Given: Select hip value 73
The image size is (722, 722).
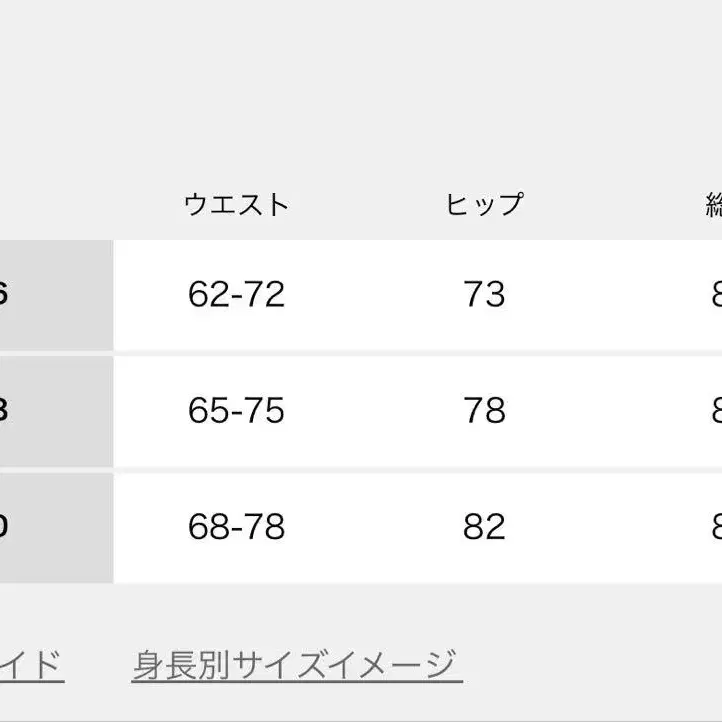Looking at the screenshot, I should tap(484, 294).
